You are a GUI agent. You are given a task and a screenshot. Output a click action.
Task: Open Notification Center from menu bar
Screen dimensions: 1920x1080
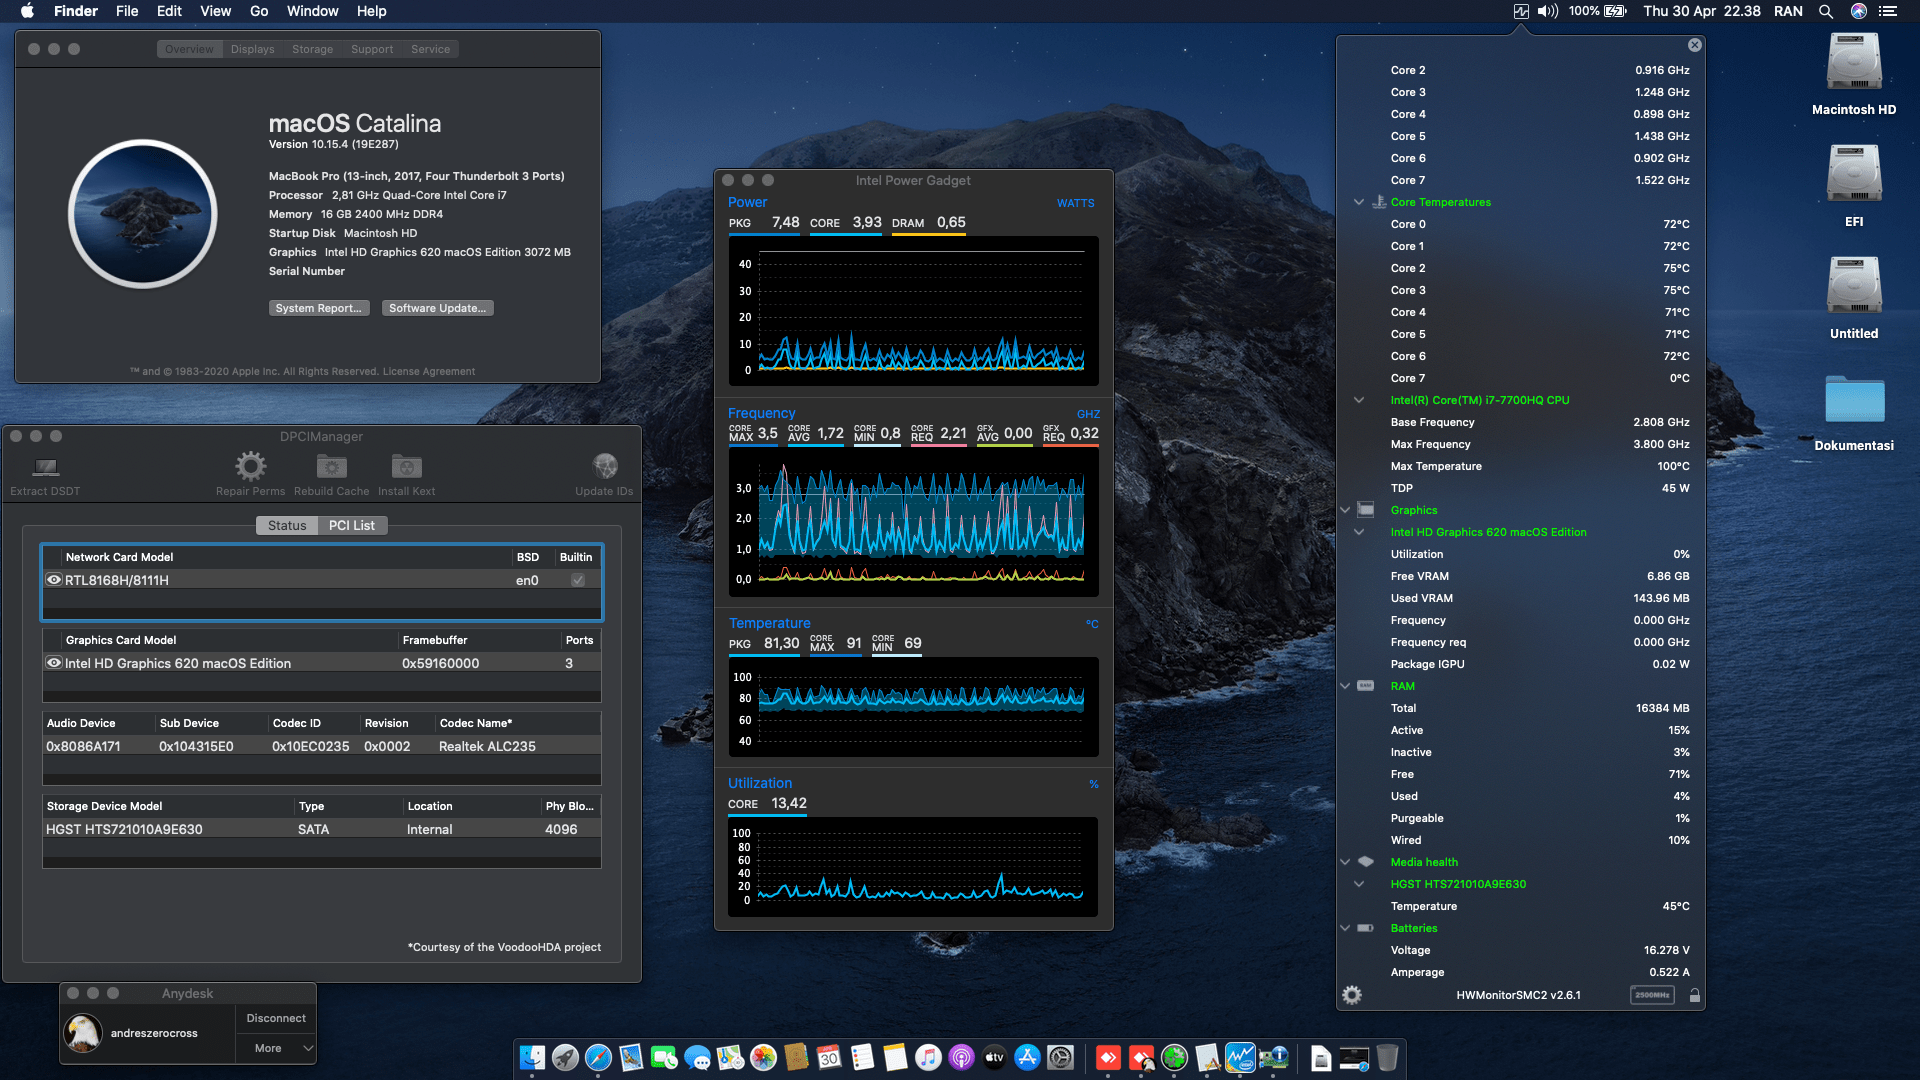coord(1887,11)
